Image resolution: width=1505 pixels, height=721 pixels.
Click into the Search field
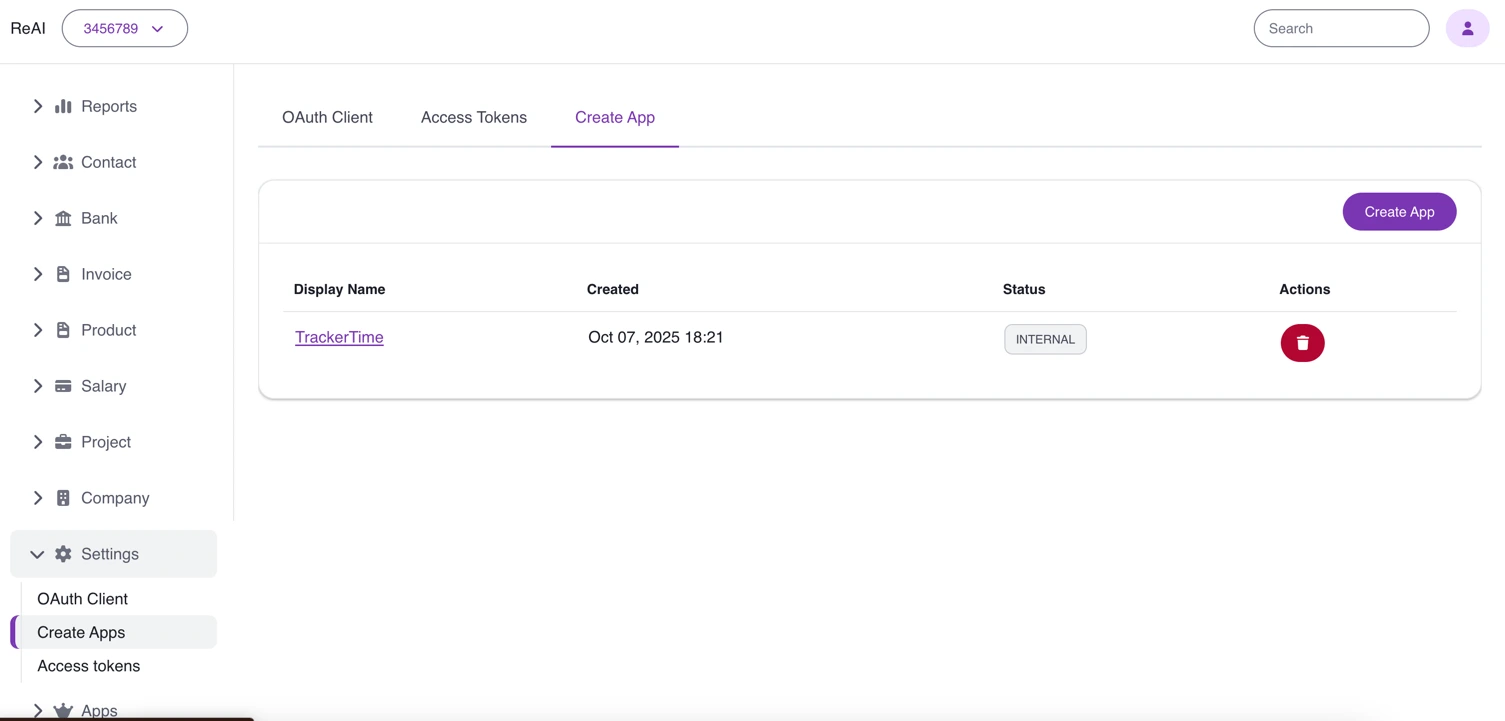pos(1340,28)
